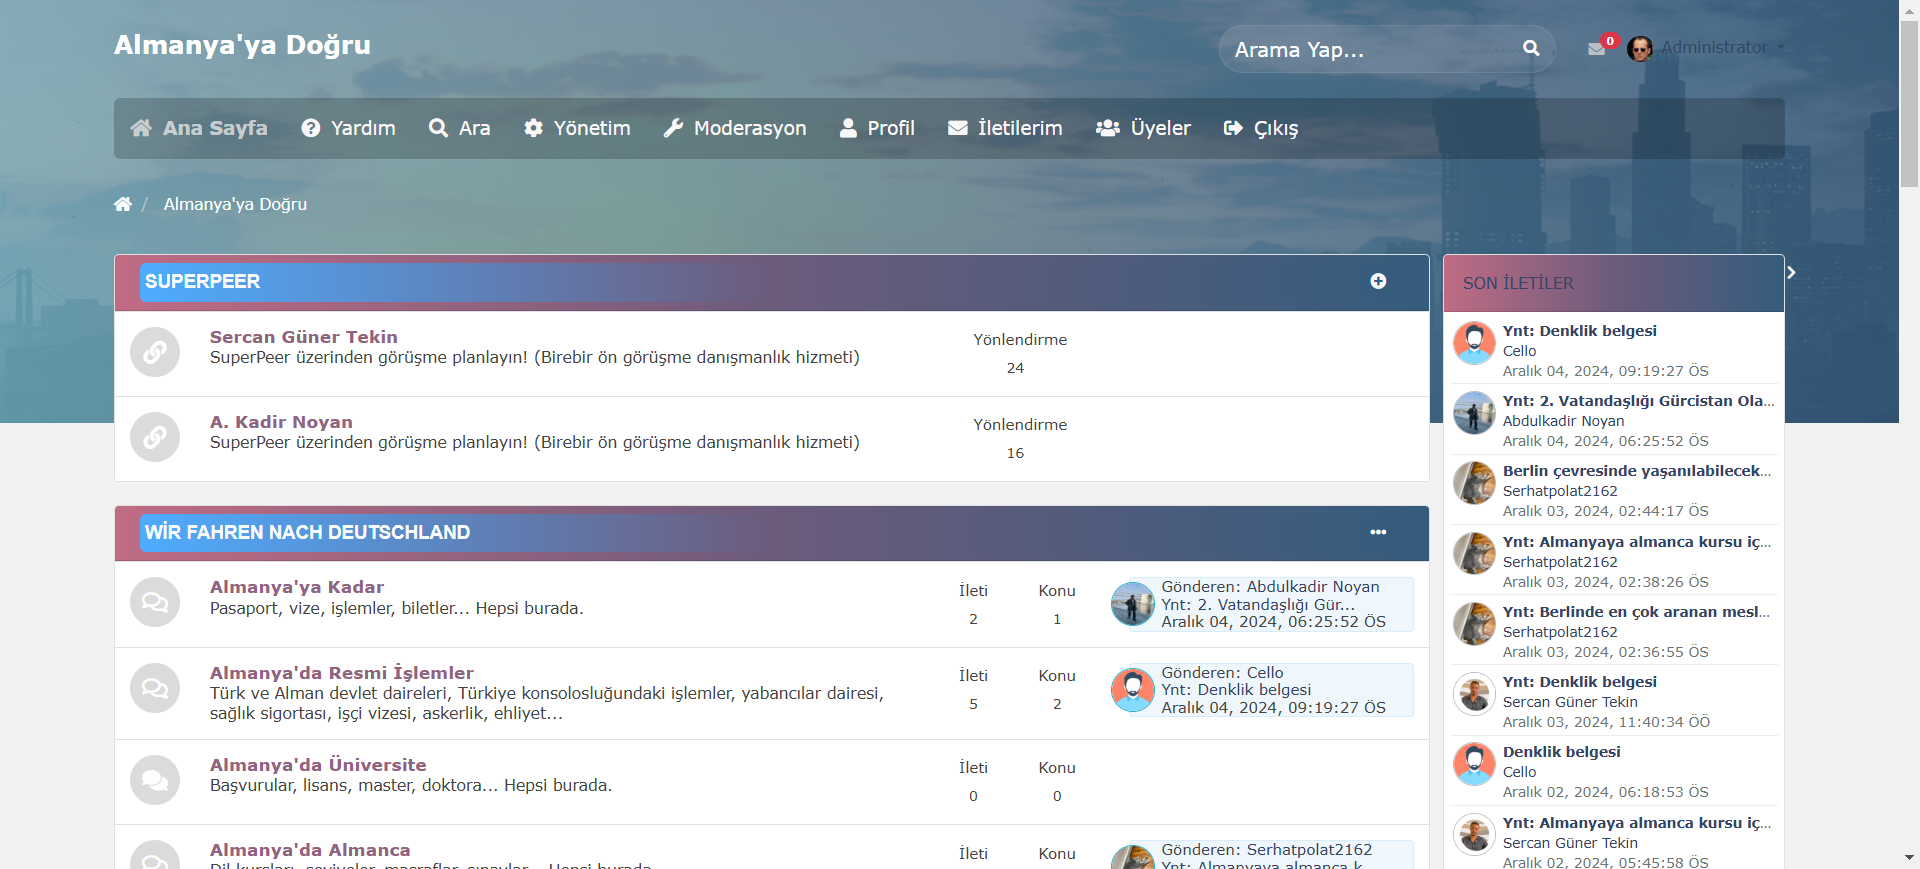Viewport: 1920px width, 869px height.
Task: Click the redirect link icon beside Sercan Güner Tekin
Action: click(155, 352)
